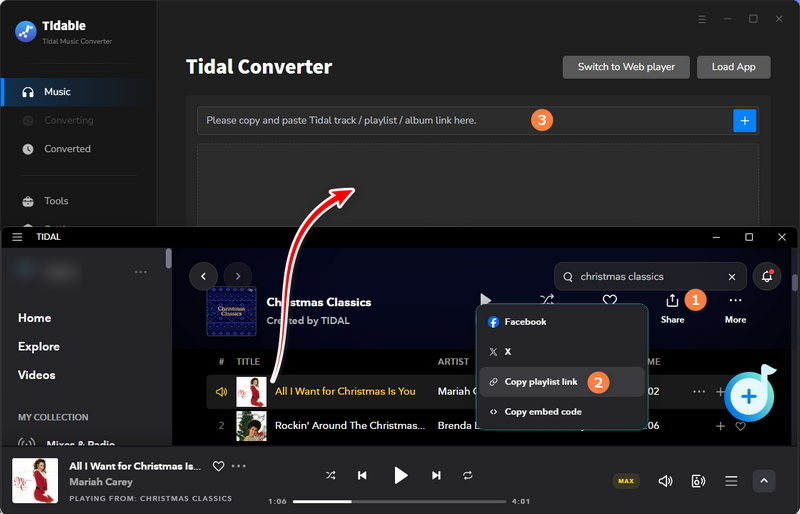Select Copy embed code

[563, 412]
